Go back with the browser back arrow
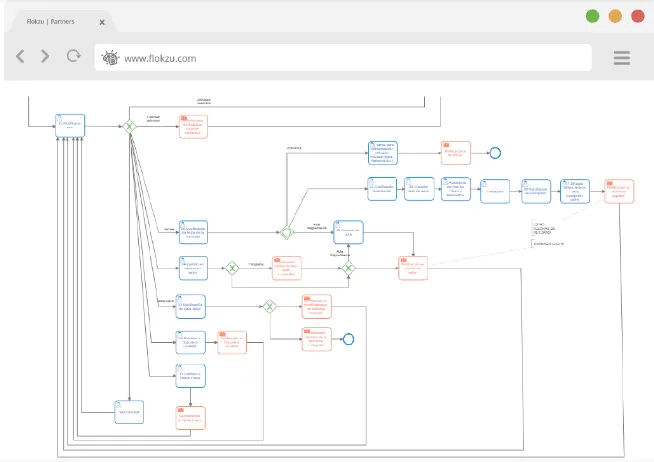 (20, 56)
